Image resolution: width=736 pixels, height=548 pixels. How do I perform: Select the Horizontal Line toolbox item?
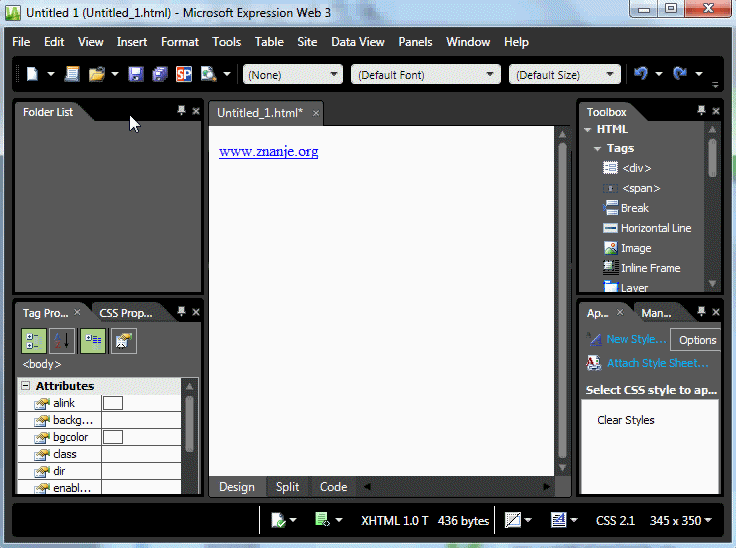(x=655, y=228)
